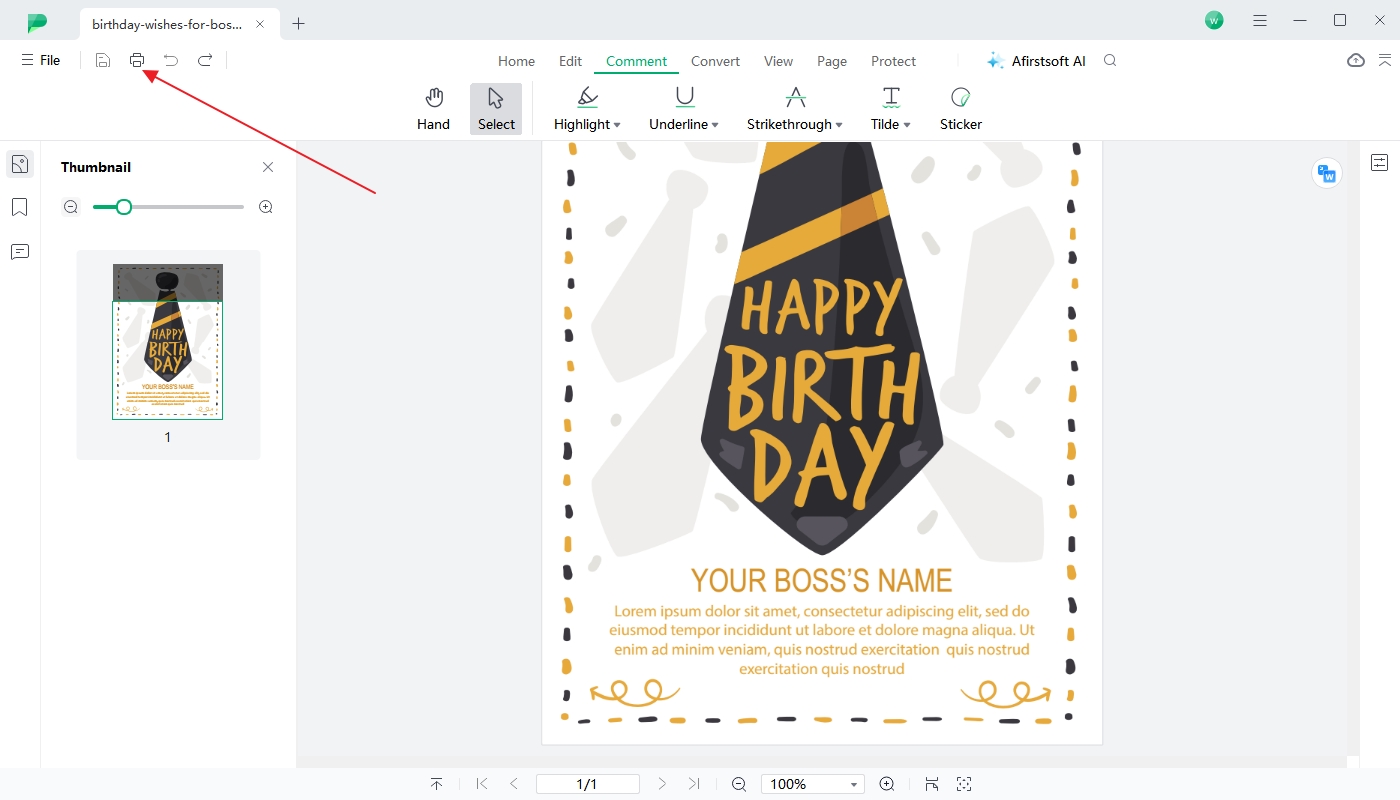Screen dimensions: 1400x800
Task: Click the Save icon in the quick toolbar
Action: click(x=103, y=60)
